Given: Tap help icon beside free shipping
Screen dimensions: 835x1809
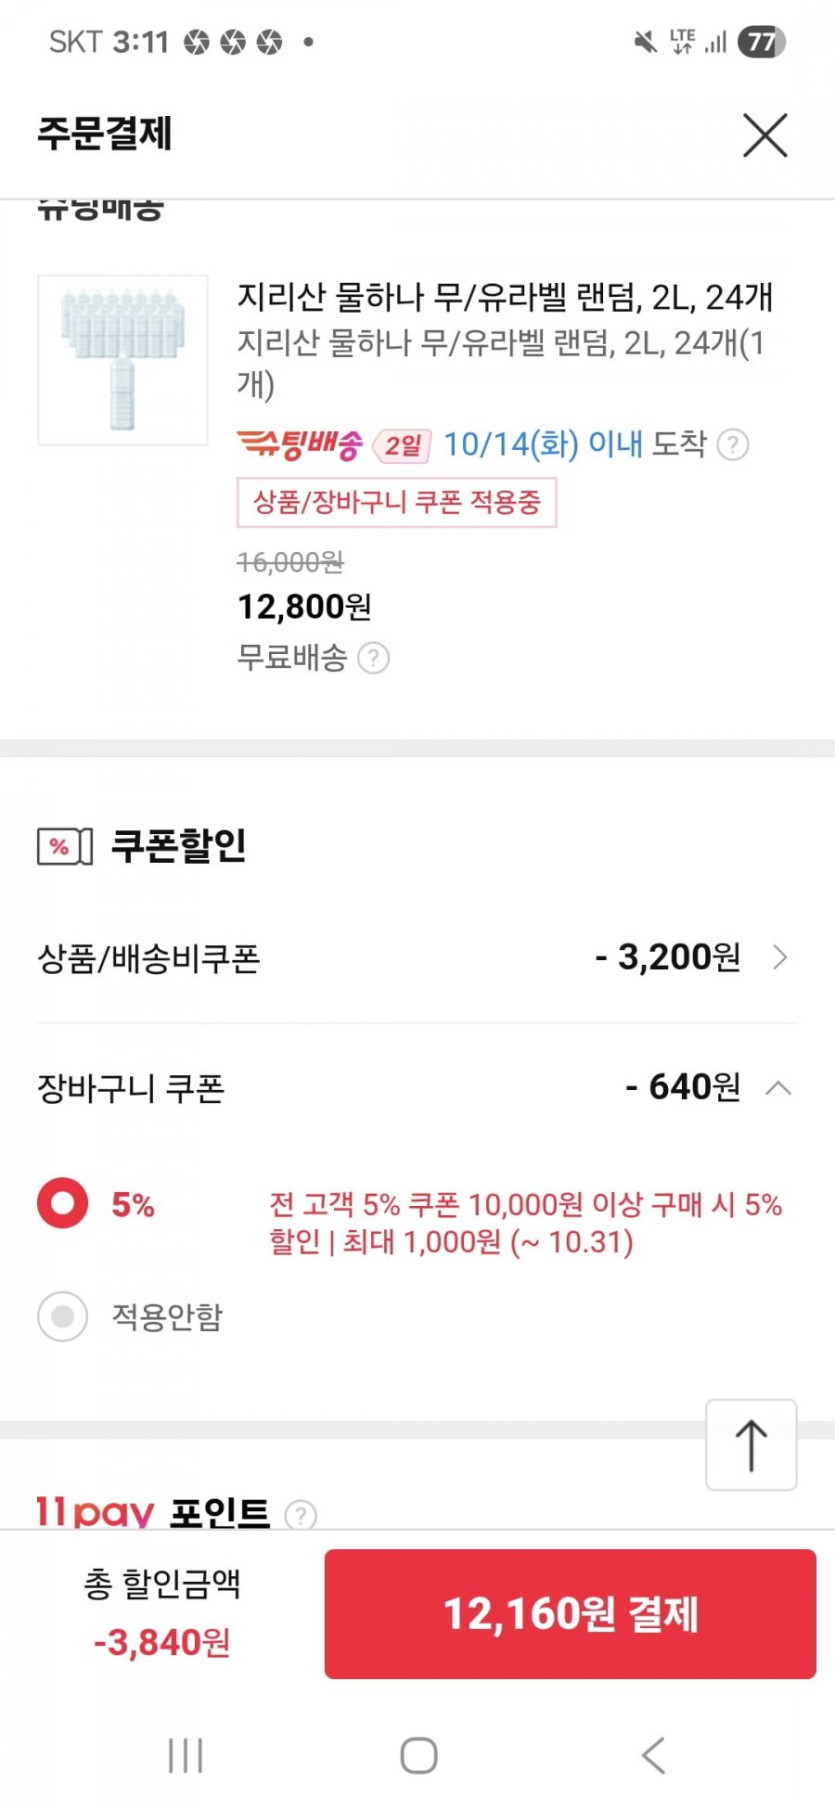Looking at the screenshot, I should (x=373, y=658).
